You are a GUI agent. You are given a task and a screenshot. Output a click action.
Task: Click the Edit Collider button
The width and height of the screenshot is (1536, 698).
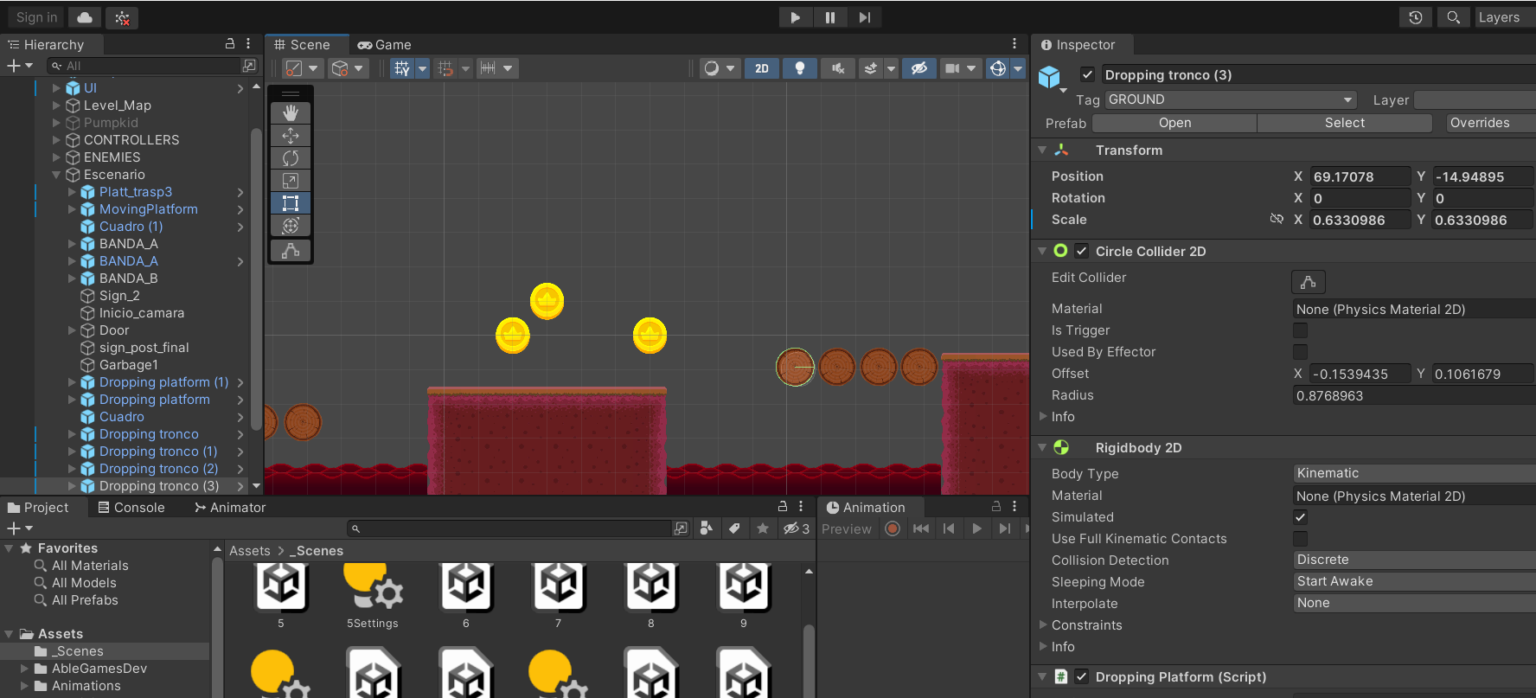click(x=1308, y=282)
